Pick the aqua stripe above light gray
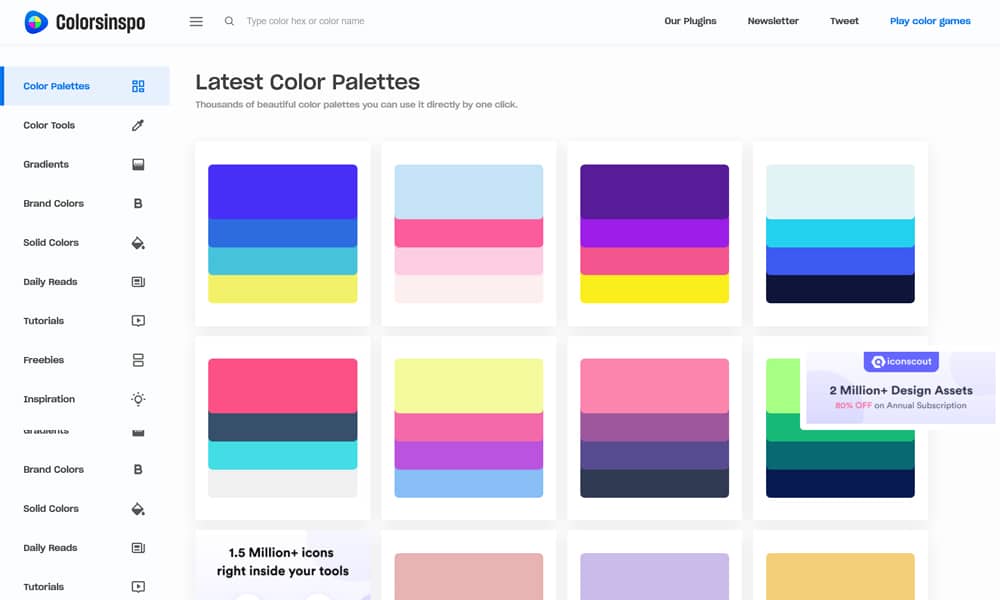 click(283, 455)
